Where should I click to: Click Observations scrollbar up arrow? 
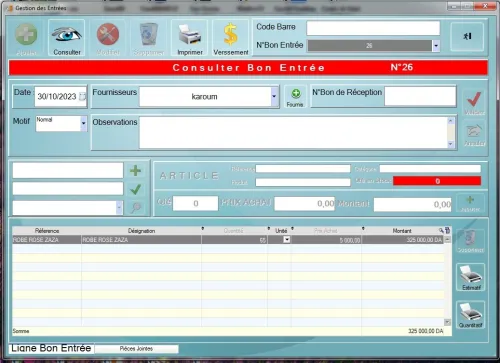[x=451, y=121]
